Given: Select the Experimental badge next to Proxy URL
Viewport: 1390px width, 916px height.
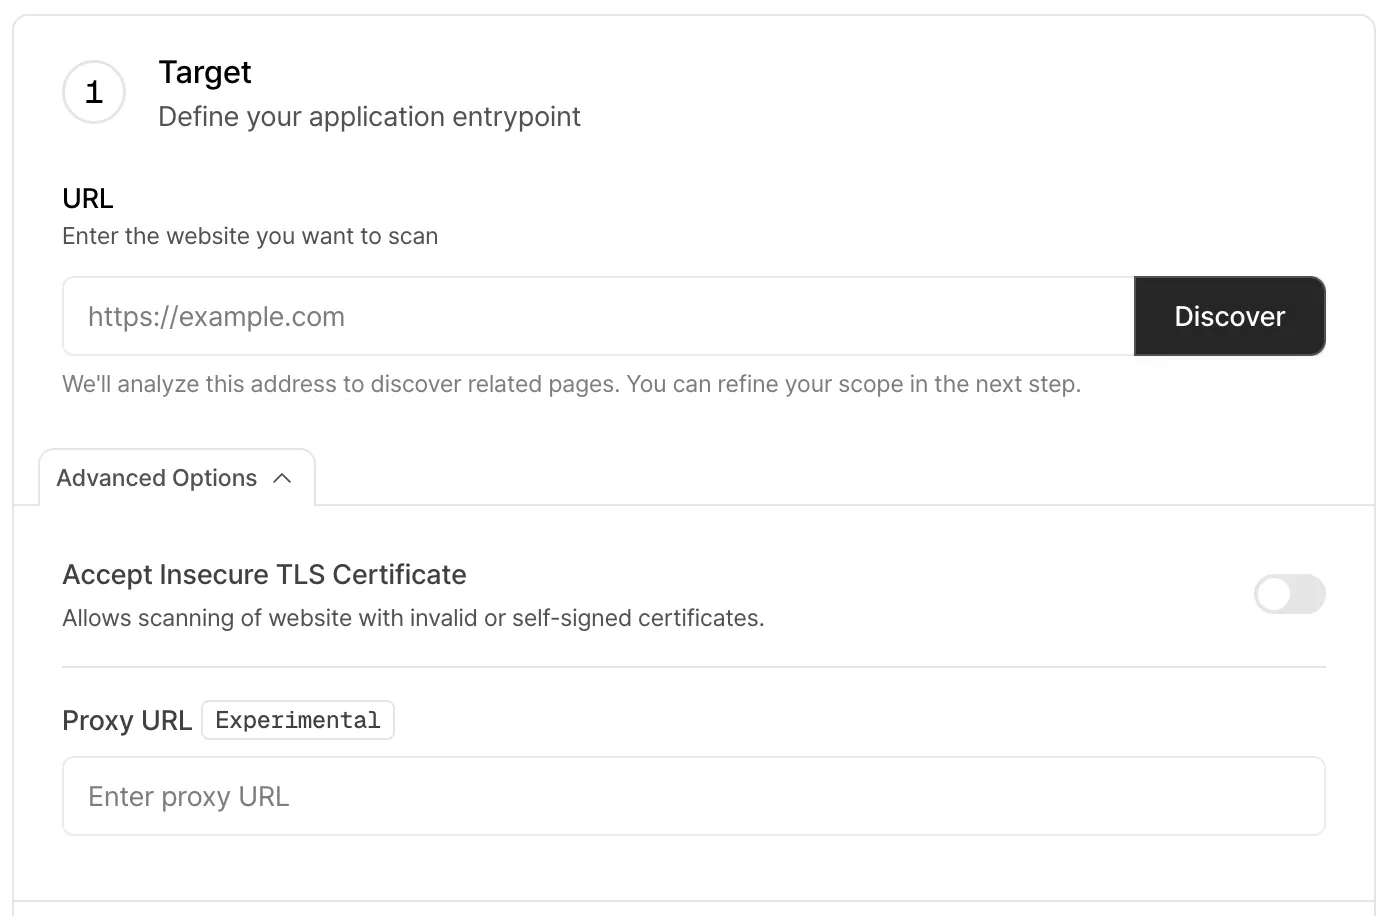Looking at the screenshot, I should pyautogui.click(x=297, y=720).
